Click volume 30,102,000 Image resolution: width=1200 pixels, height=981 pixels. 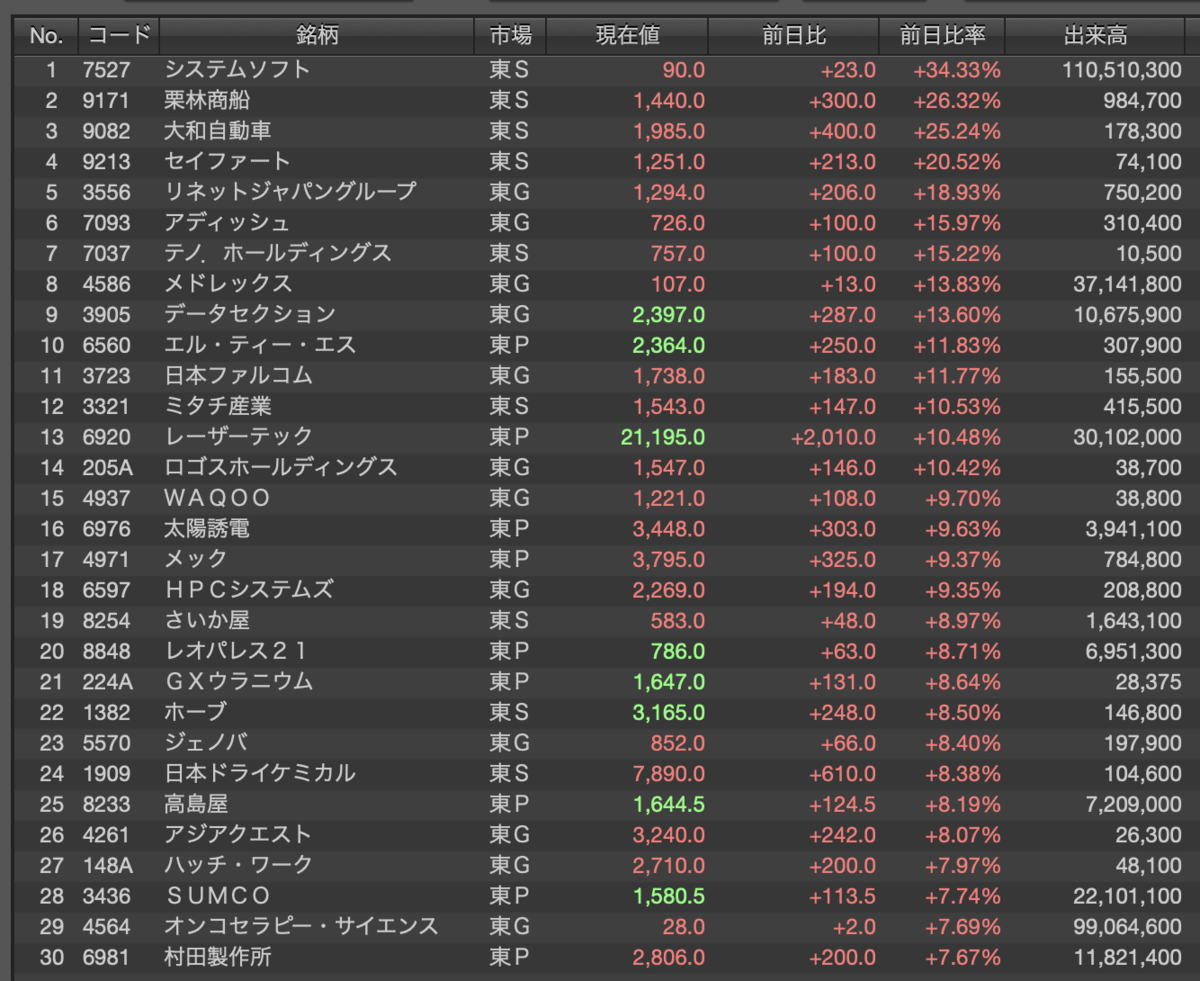(1125, 437)
